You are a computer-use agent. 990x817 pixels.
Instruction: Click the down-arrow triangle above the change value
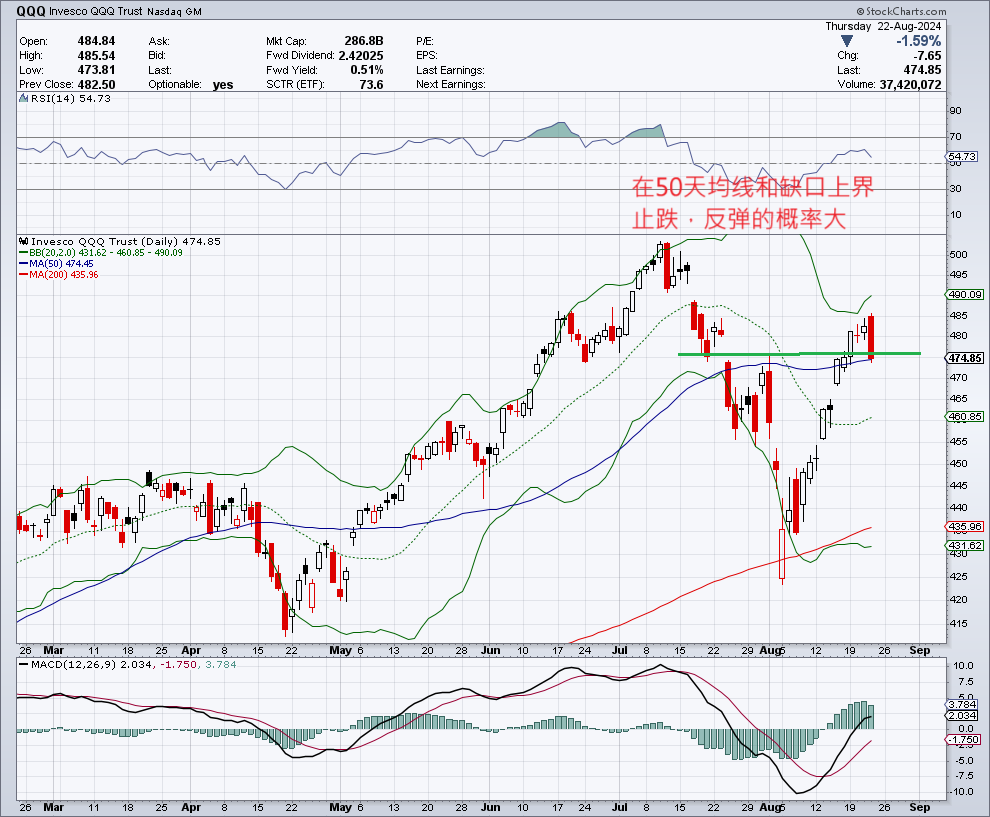(x=847, y=41)
